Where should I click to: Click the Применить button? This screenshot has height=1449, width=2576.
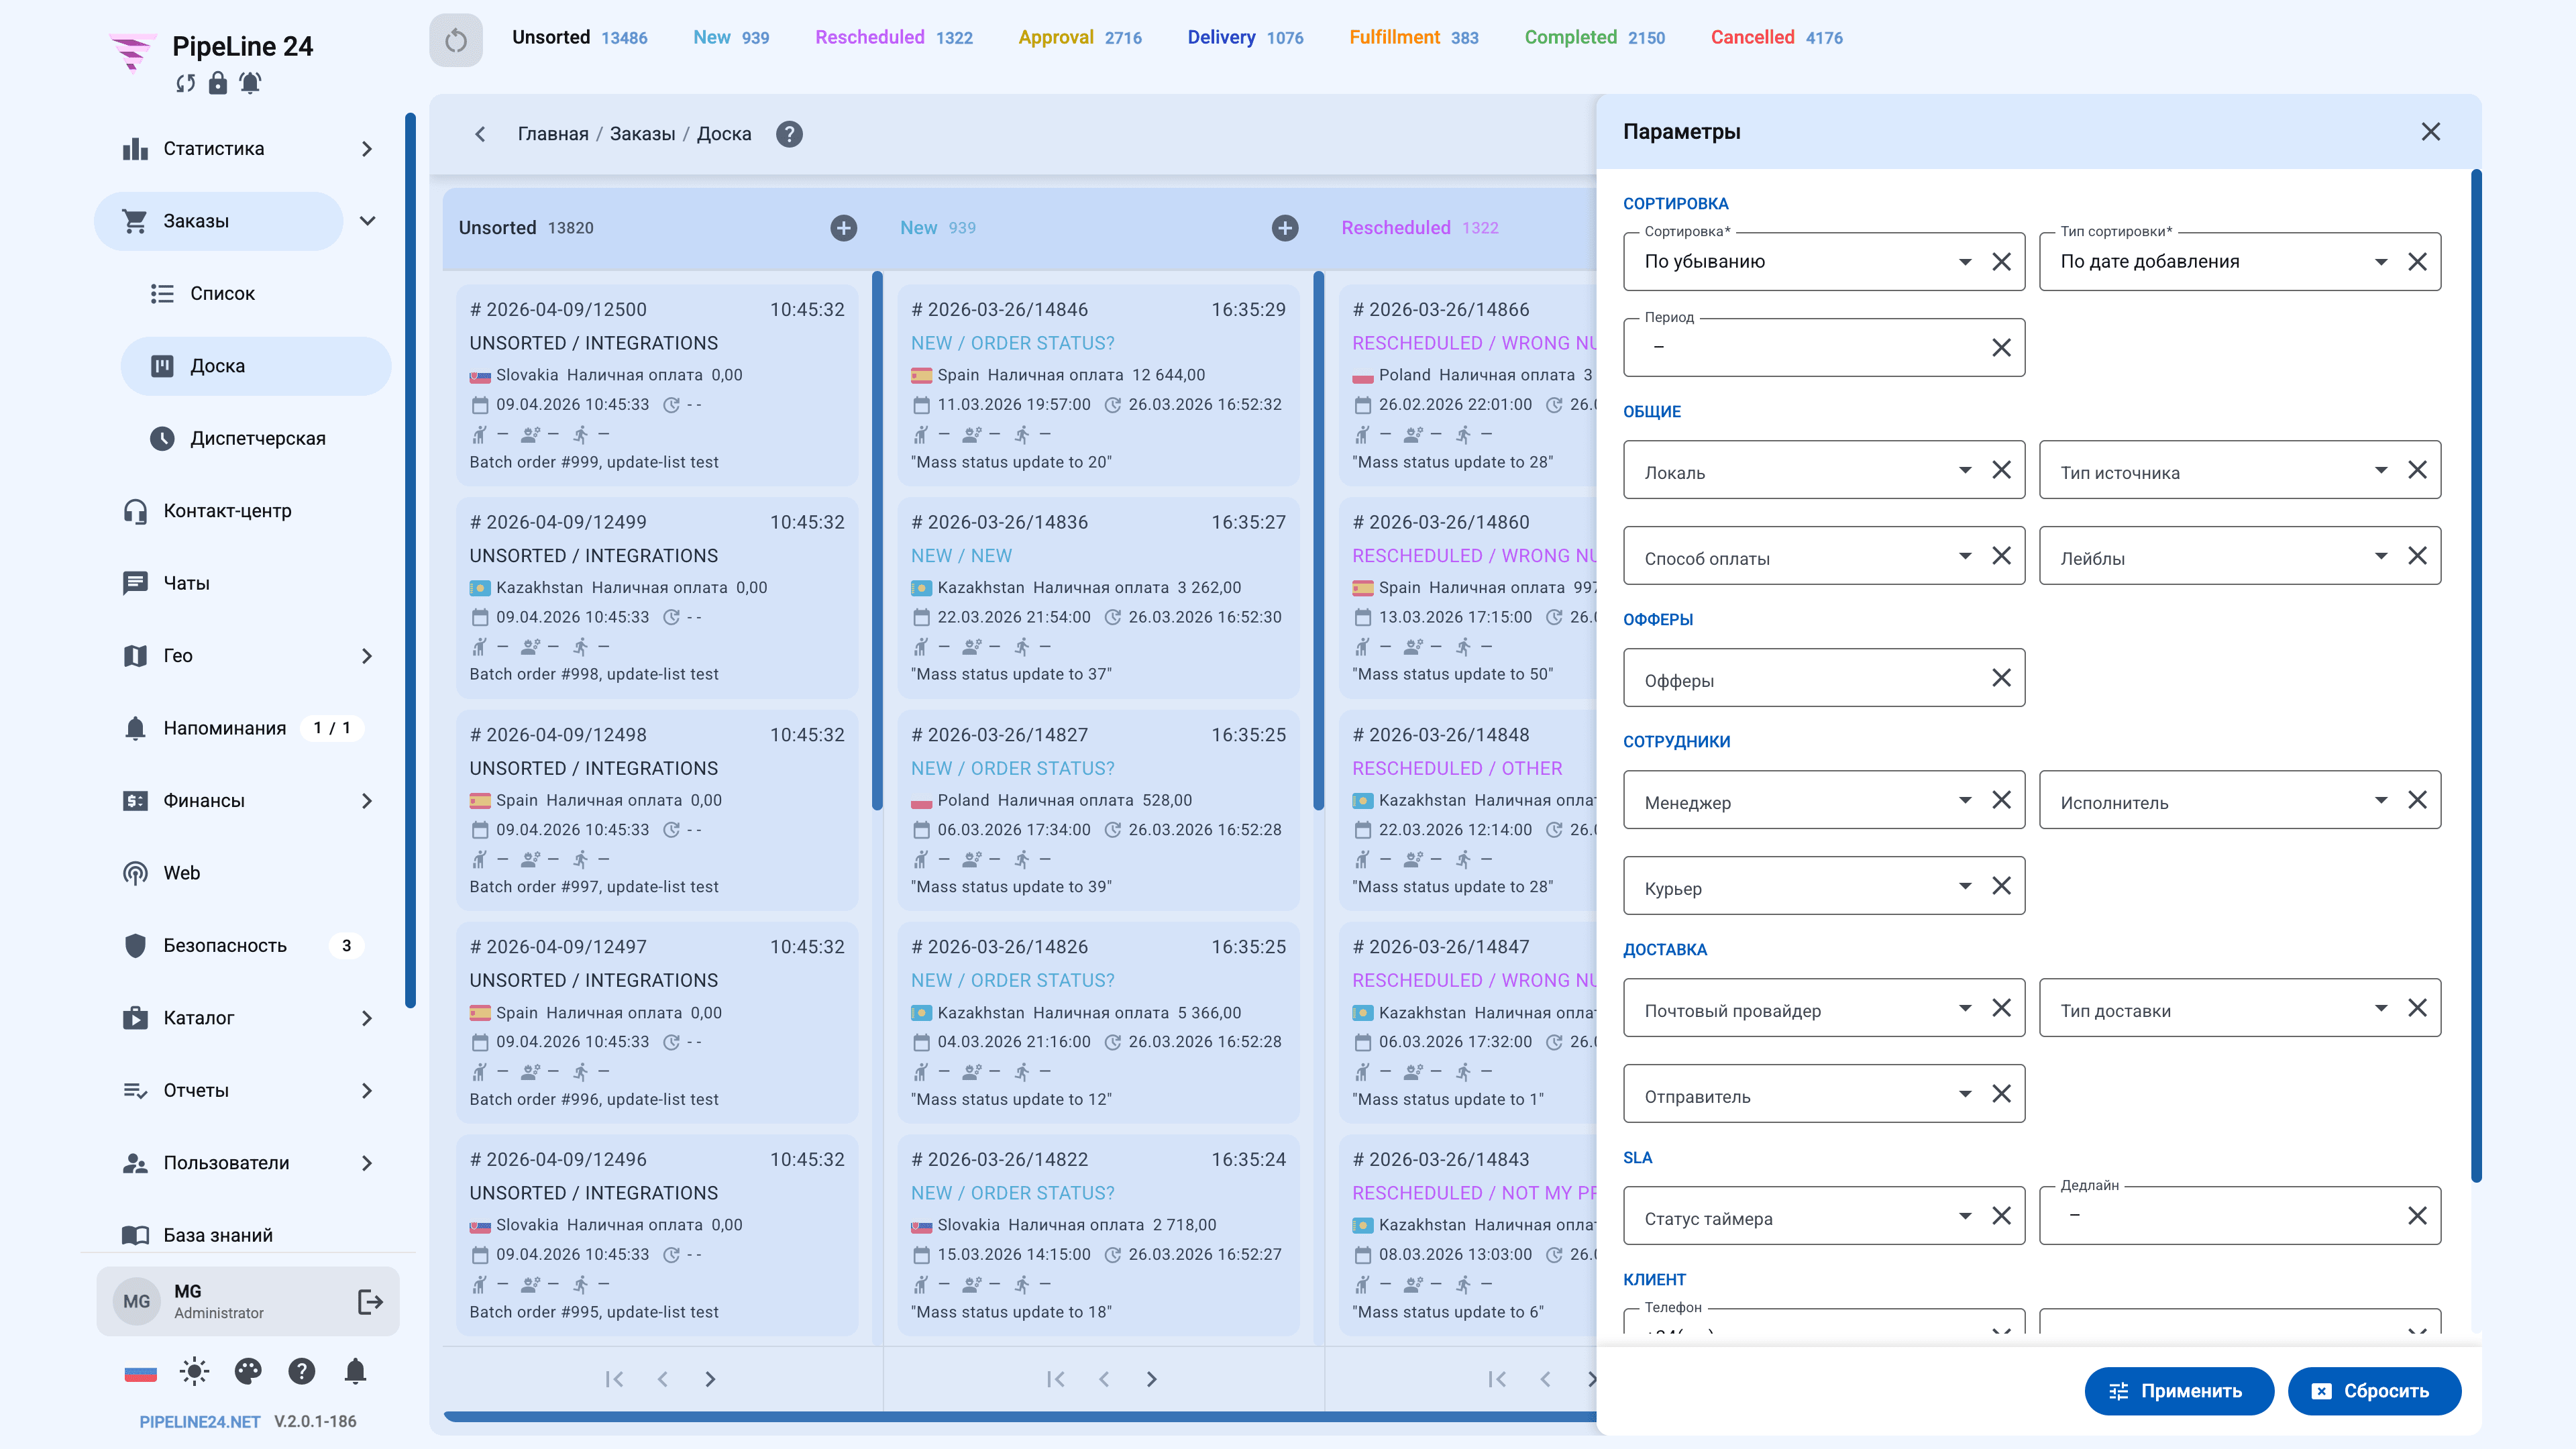[2179, 1391]
